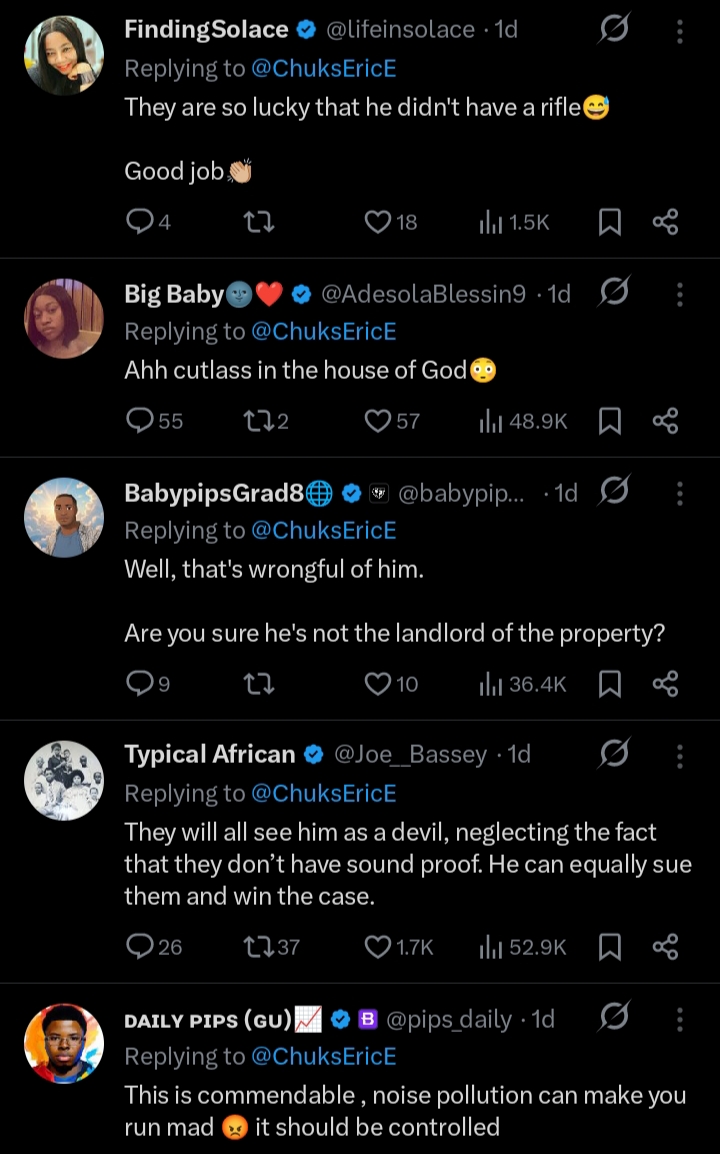Viewport: 720px width, 1154px height.
Task: Like Typical African's sound proof reply
Action: tap(377, 946)
